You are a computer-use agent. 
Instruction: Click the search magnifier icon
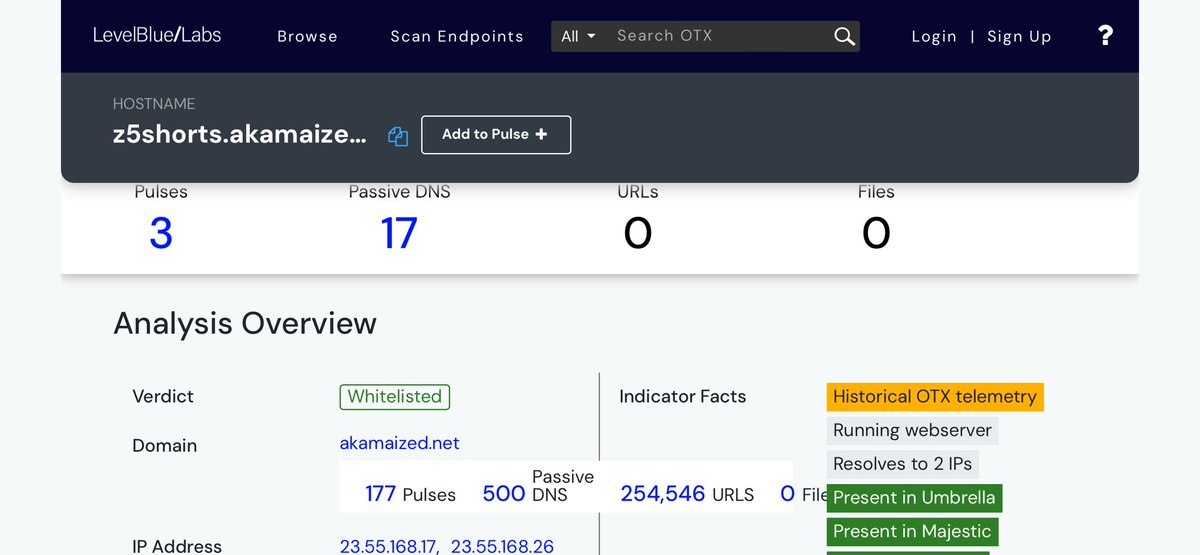844,37
